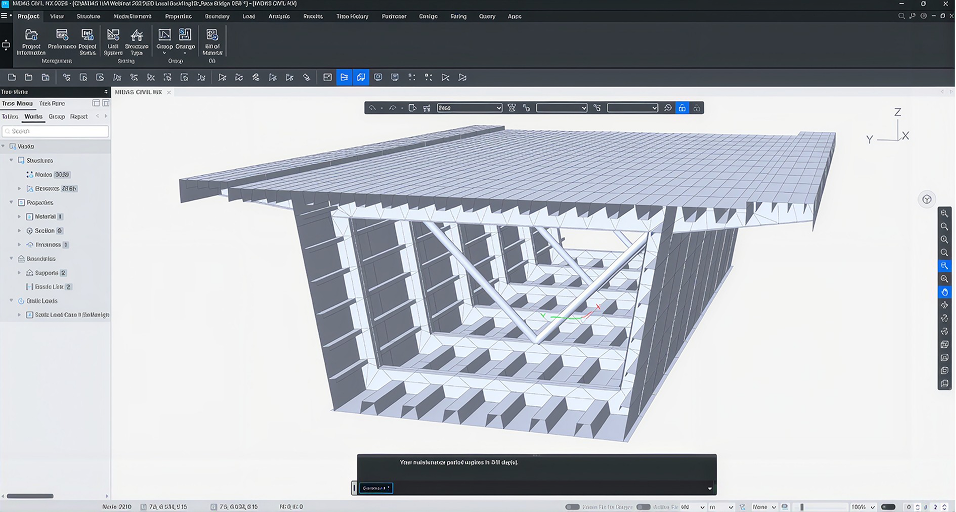
Task: Open the Analysis ribbon tab
Action: click(279, 16)
